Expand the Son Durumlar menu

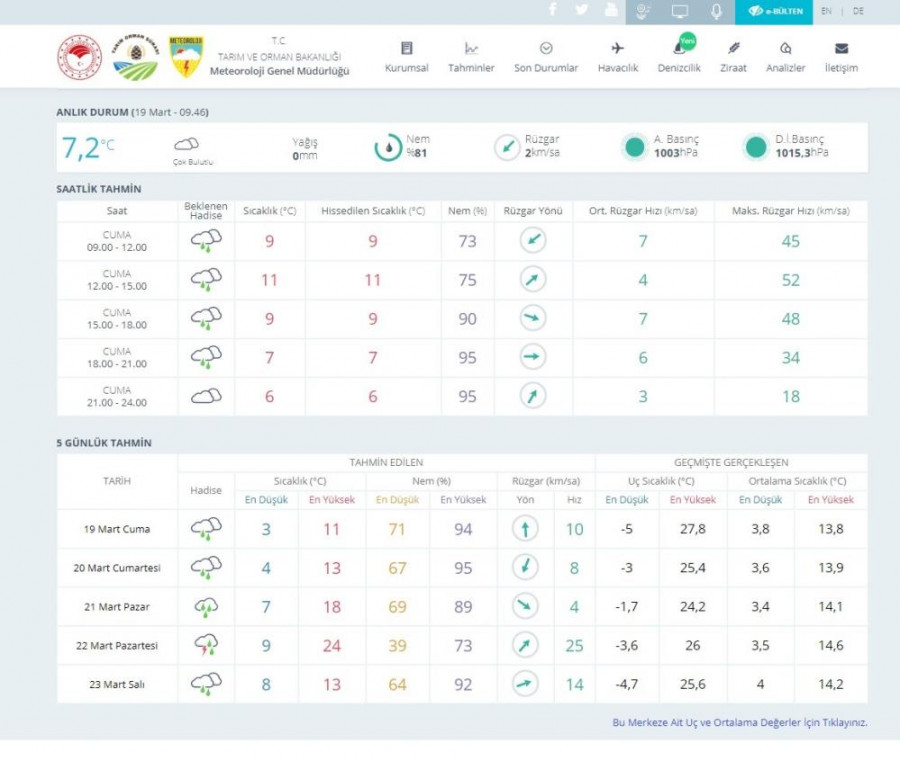tap(546, 57)
